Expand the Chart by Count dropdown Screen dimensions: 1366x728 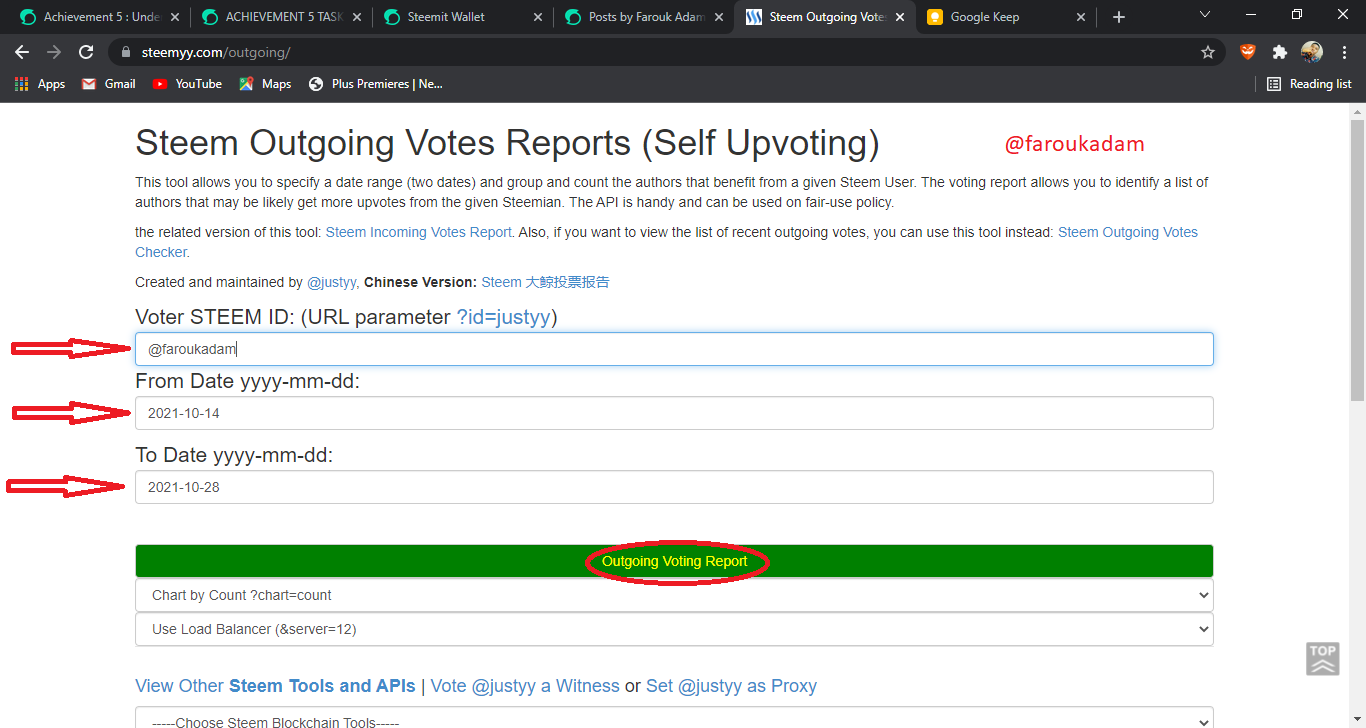674,595
